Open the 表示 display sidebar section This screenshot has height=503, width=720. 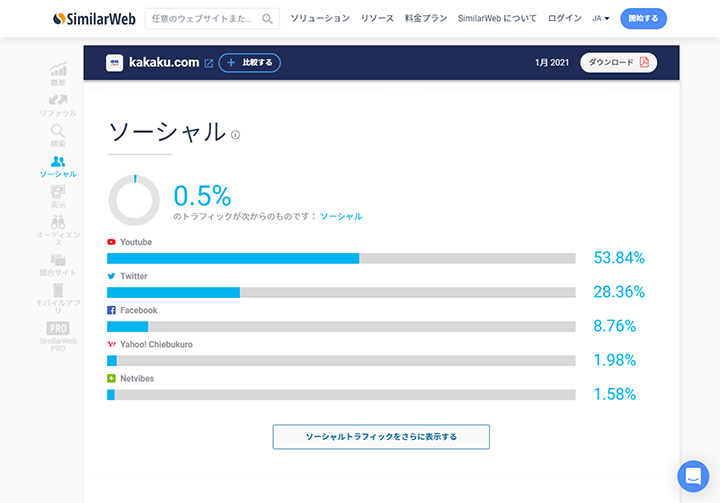(58, 195)
